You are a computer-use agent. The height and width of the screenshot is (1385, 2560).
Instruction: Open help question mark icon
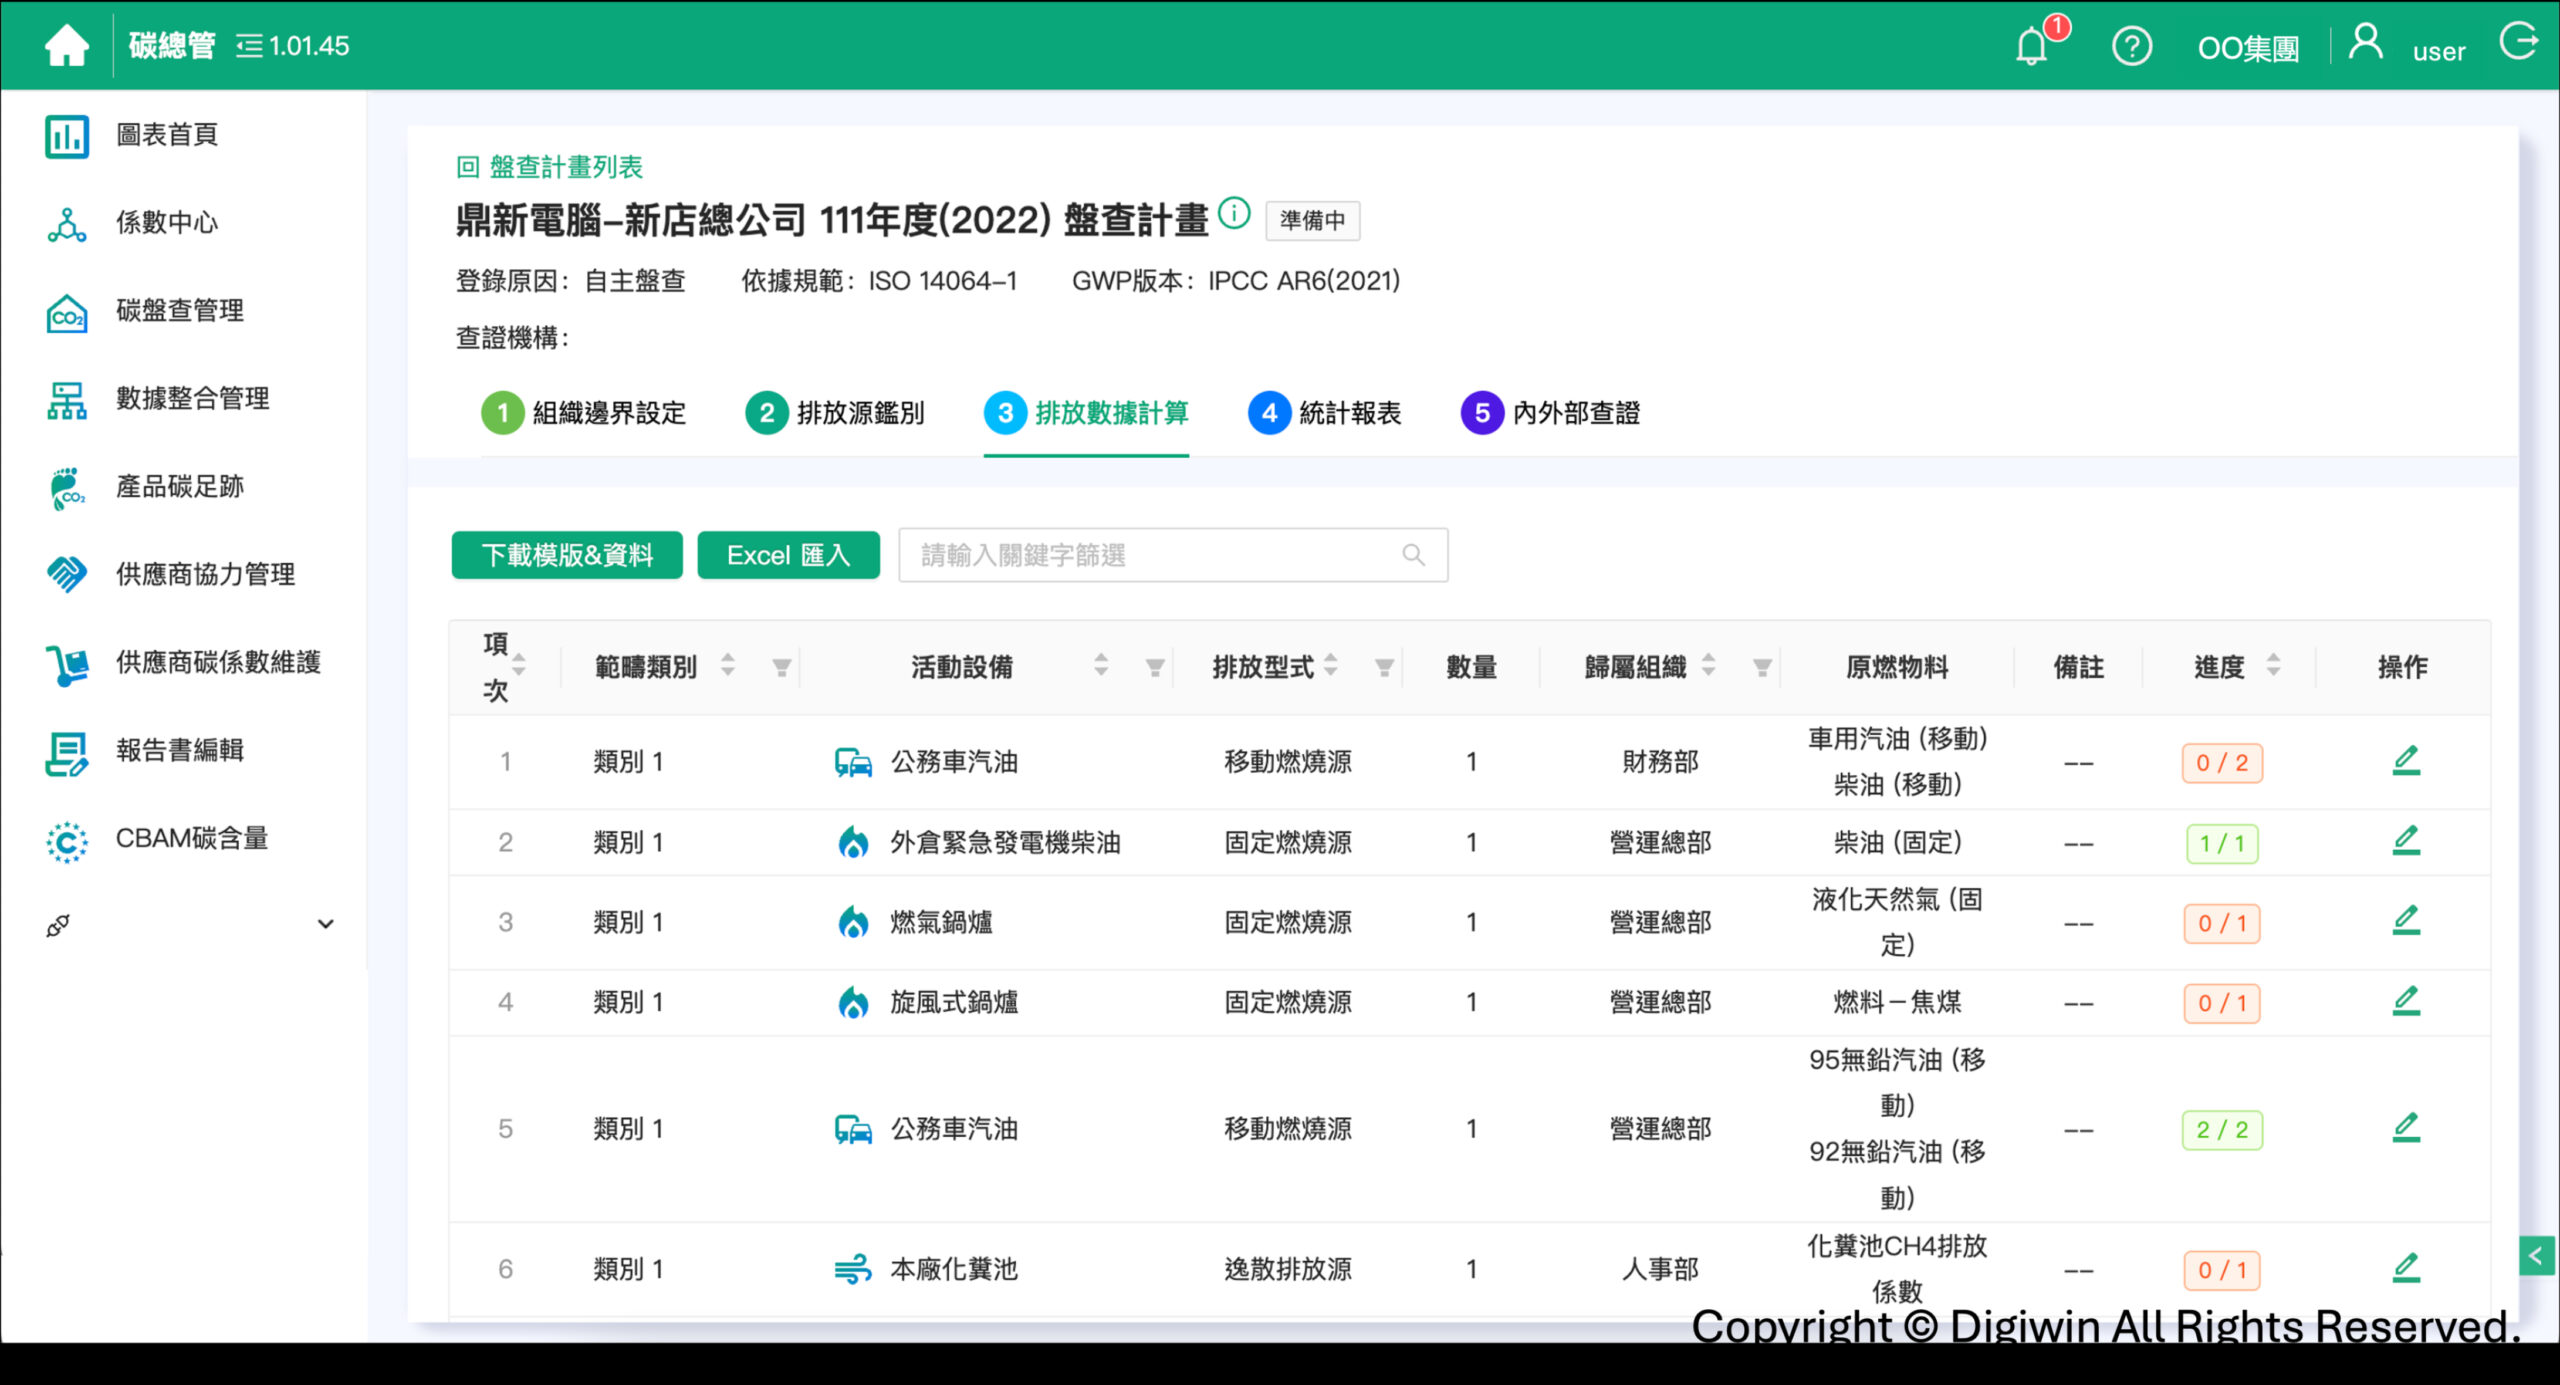click(2131, 46)
